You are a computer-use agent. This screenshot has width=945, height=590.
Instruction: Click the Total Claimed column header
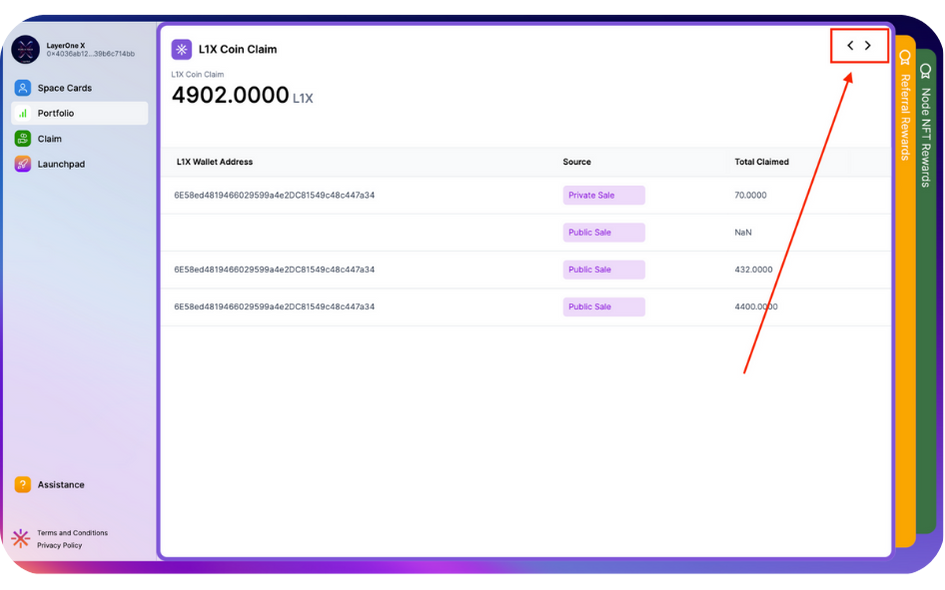click(762, 162)
